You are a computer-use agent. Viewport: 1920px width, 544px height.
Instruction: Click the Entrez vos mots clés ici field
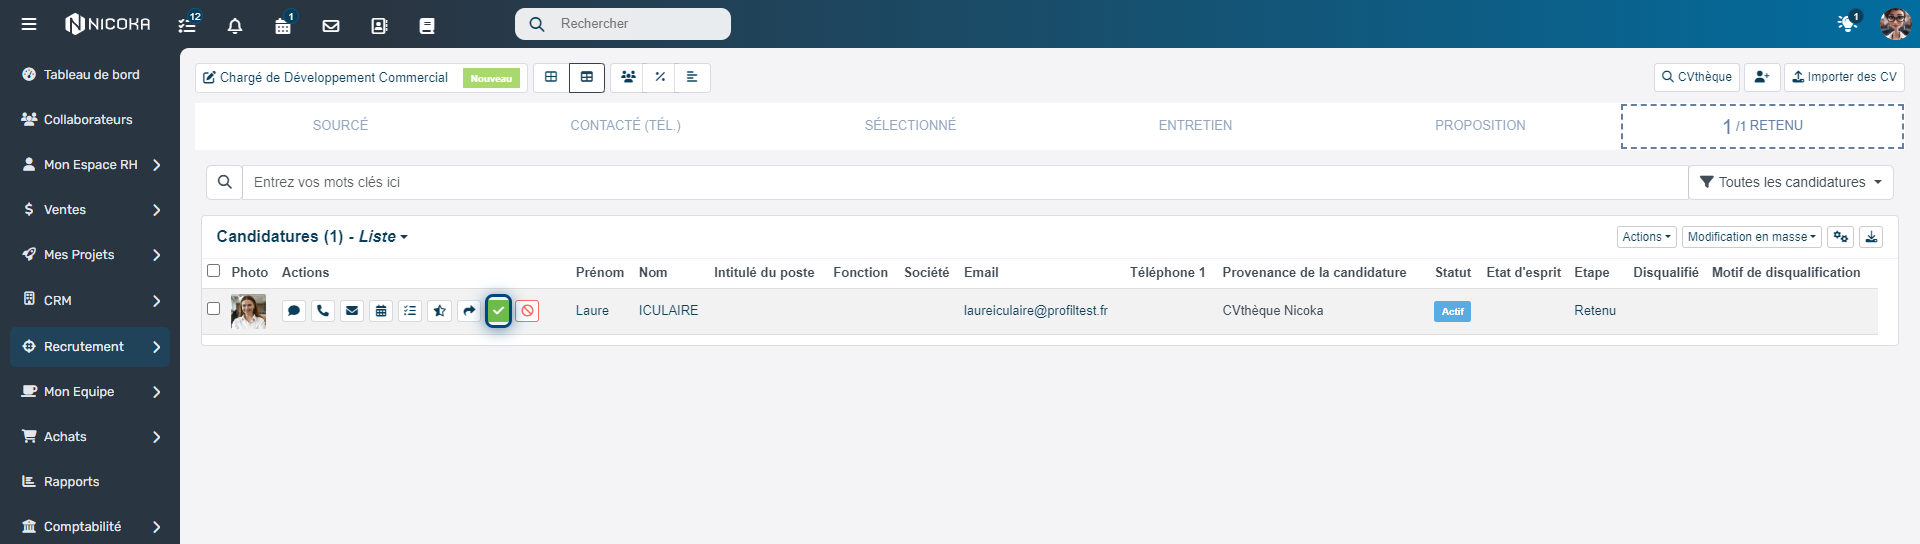(x=965, y=182)
